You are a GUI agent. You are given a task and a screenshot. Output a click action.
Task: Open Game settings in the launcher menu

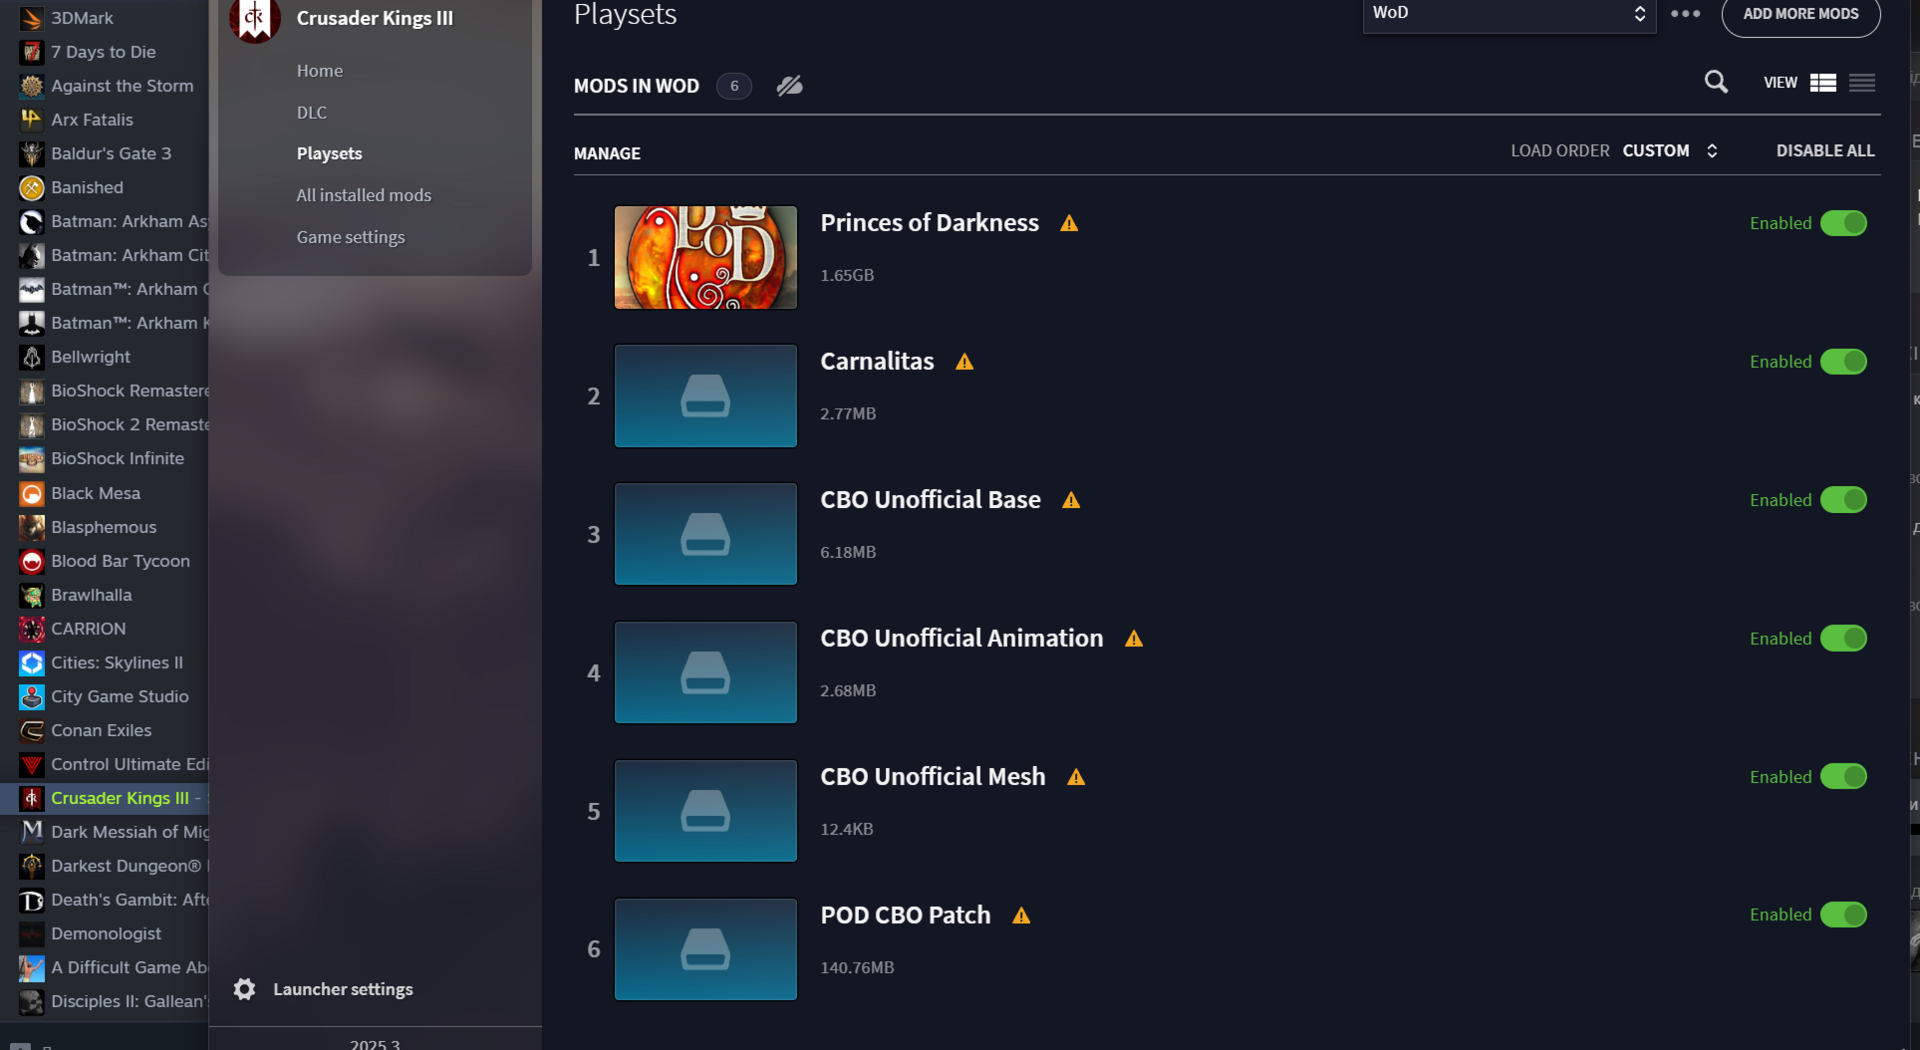click(x=351, y=238)
